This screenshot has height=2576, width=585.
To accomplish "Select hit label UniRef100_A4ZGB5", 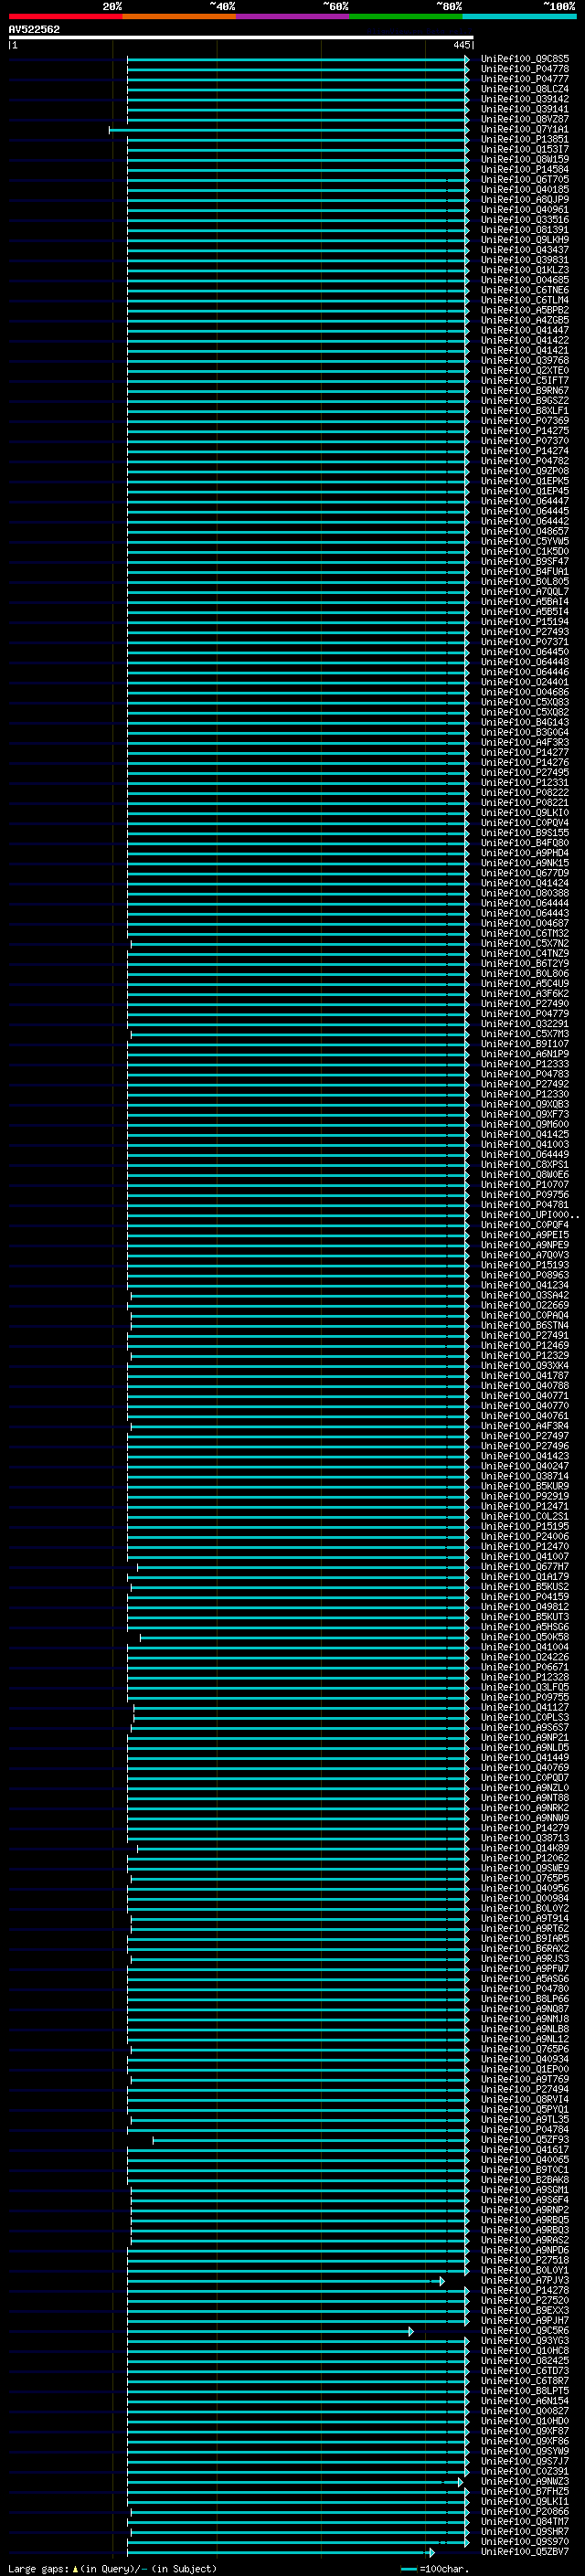I will click(525, 320).
